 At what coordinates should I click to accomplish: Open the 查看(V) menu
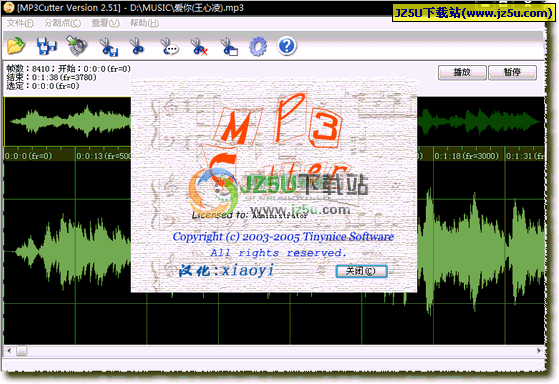click(105, 23)
